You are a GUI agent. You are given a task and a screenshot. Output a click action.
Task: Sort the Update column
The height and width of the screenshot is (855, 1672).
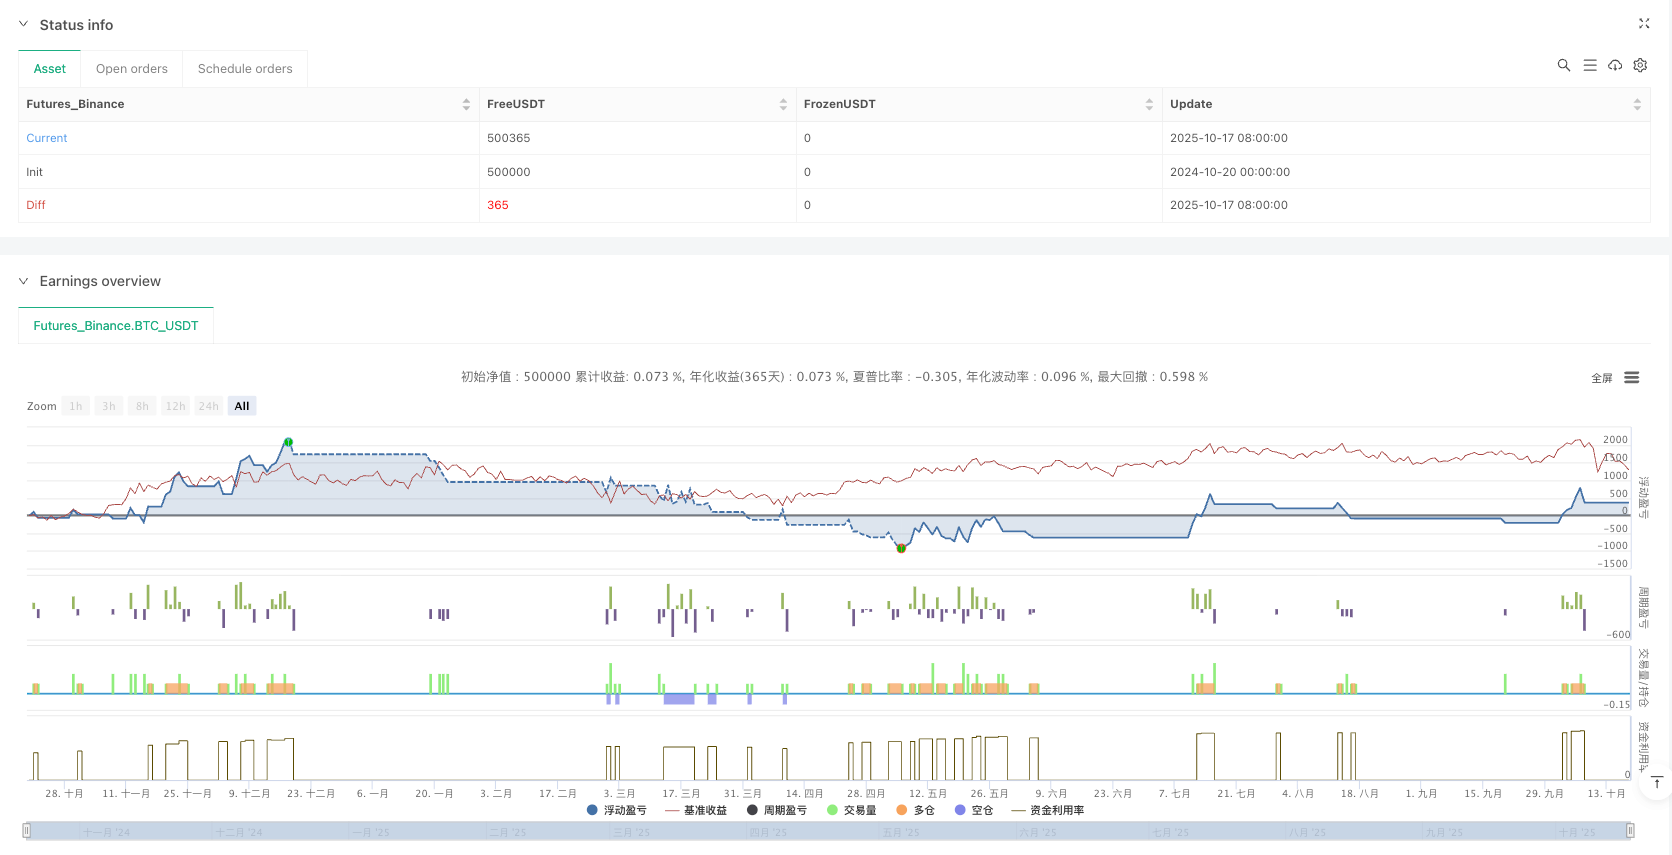(1636, 104)
